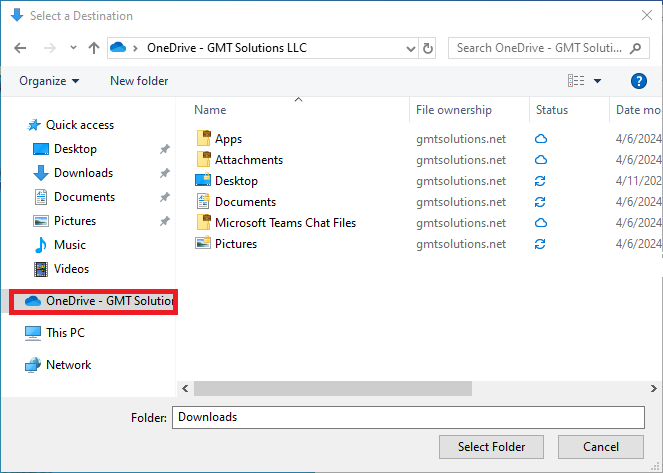Click the pin icon beside Downloads

click(x=164, y=173)
